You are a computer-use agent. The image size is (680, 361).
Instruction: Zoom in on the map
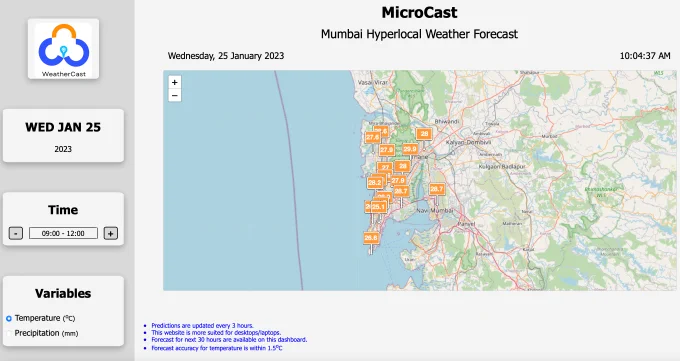[x=174, y=82]
